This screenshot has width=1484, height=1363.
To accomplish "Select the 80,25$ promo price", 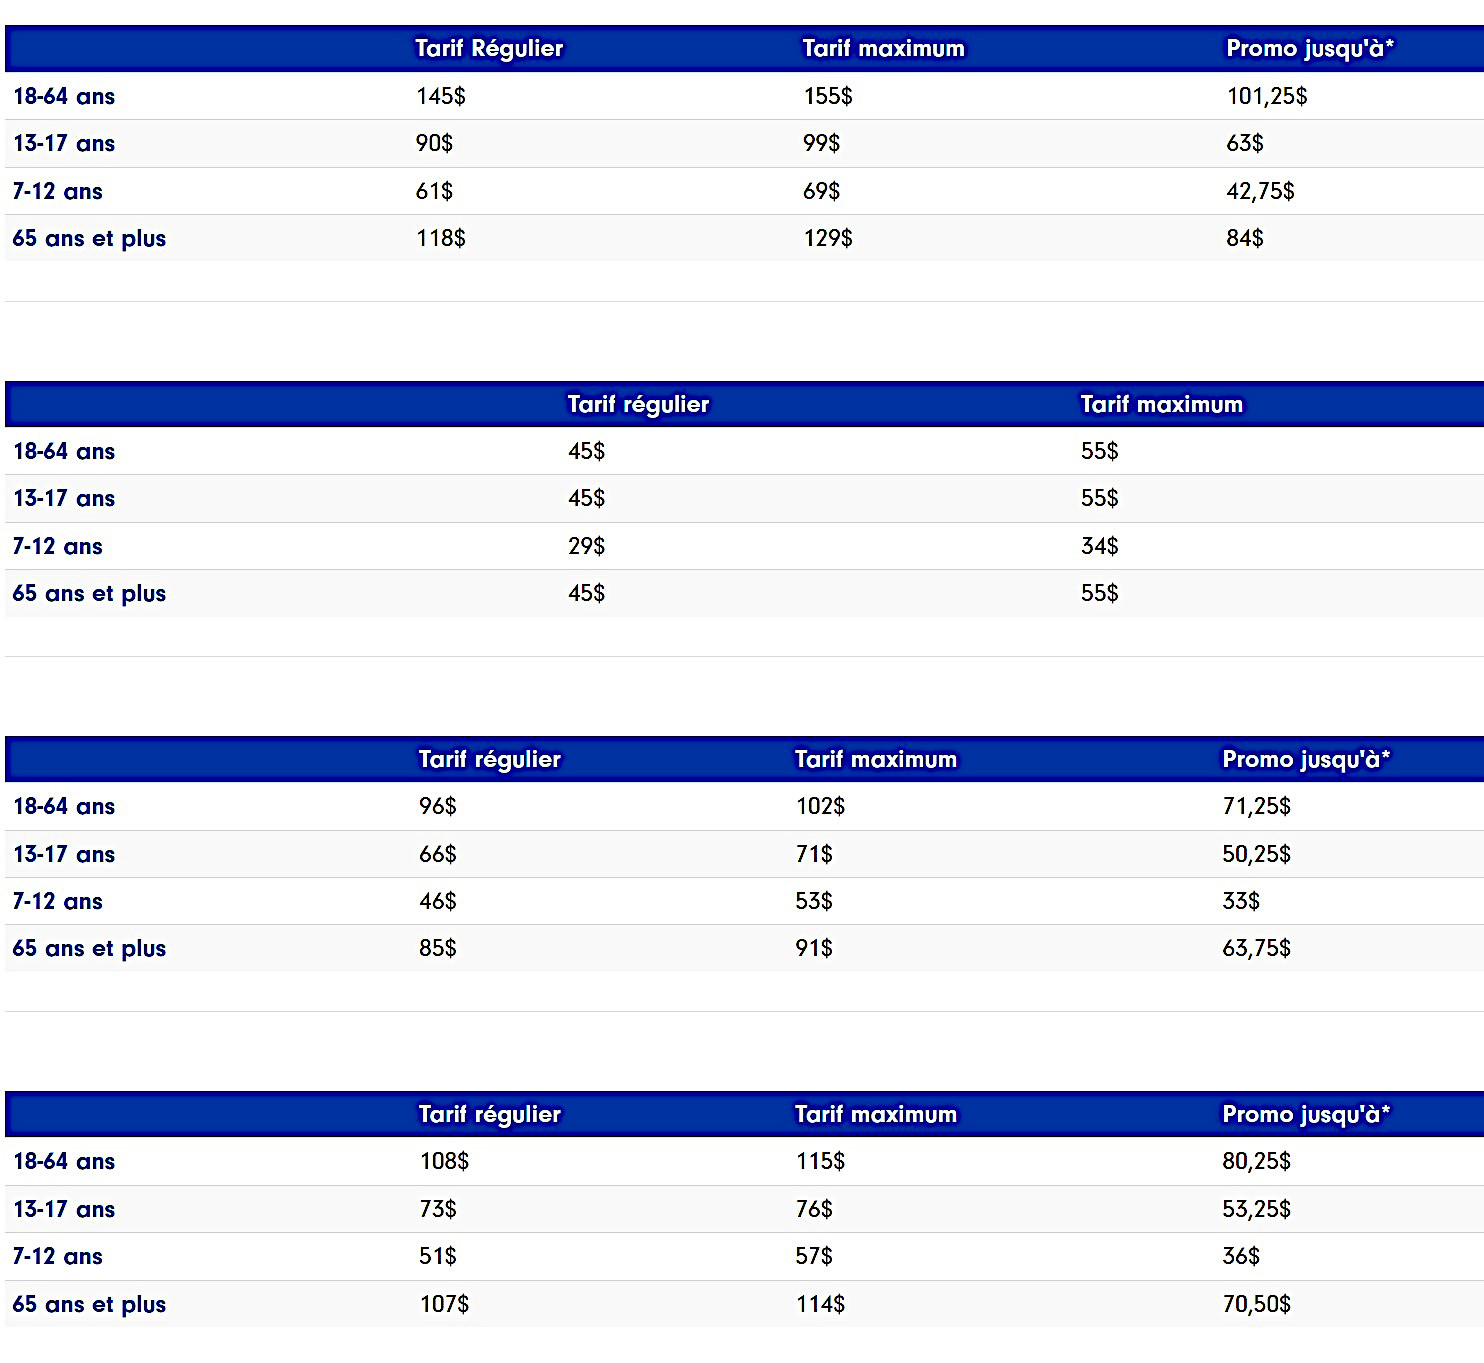I will pyautogui.click(x=1256, y=1161).
